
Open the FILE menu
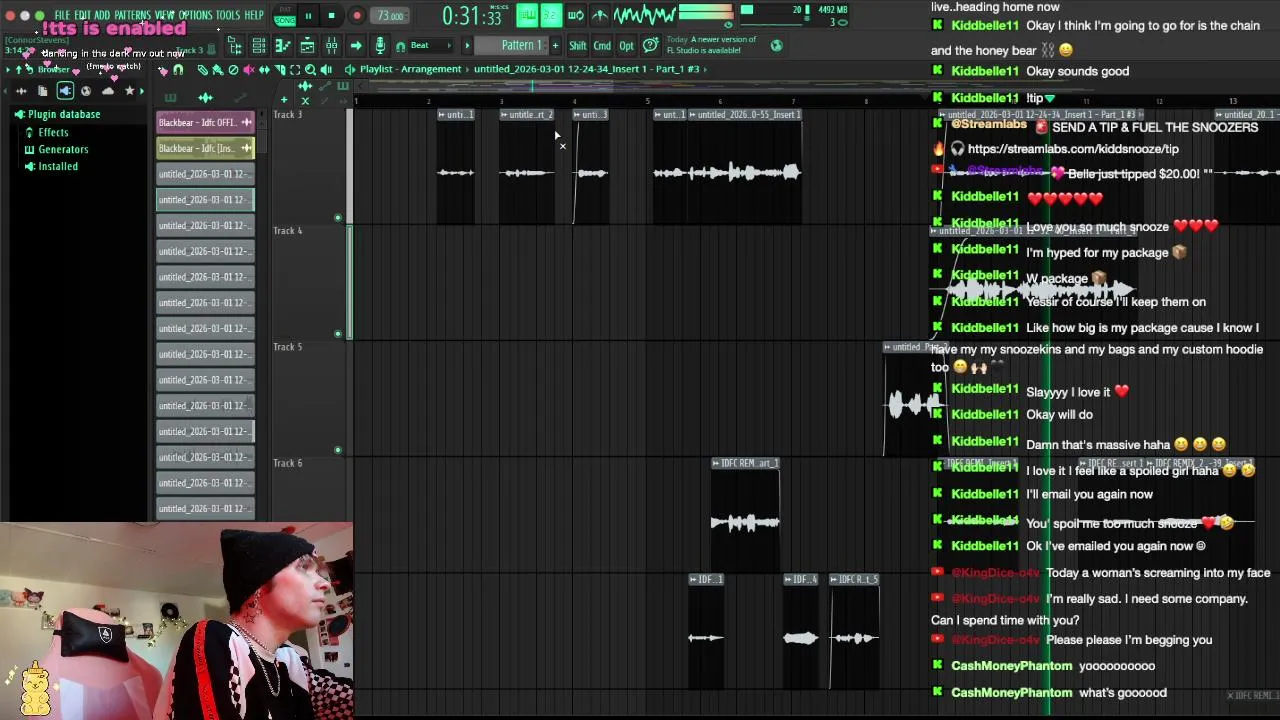click(x=62, y=16)
